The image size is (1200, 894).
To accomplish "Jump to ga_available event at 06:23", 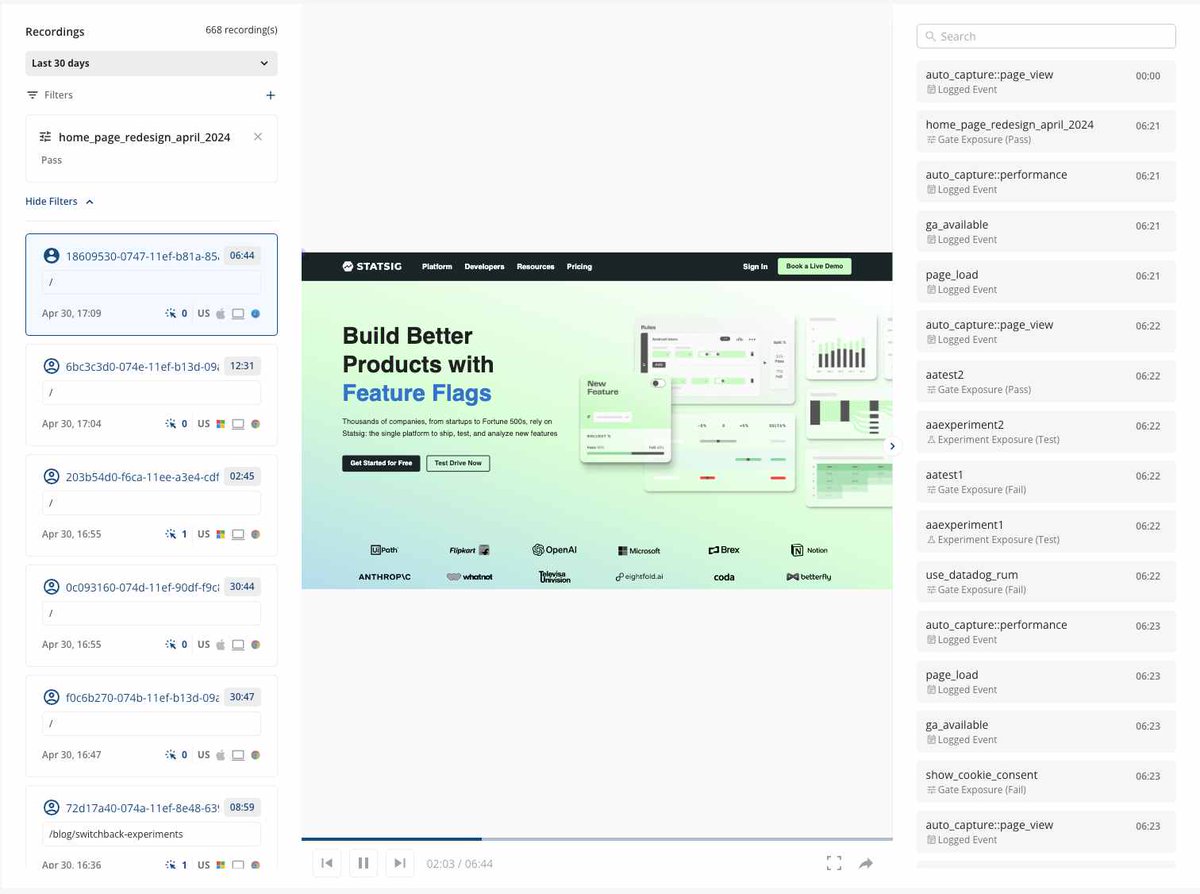I will (1046, 731).
